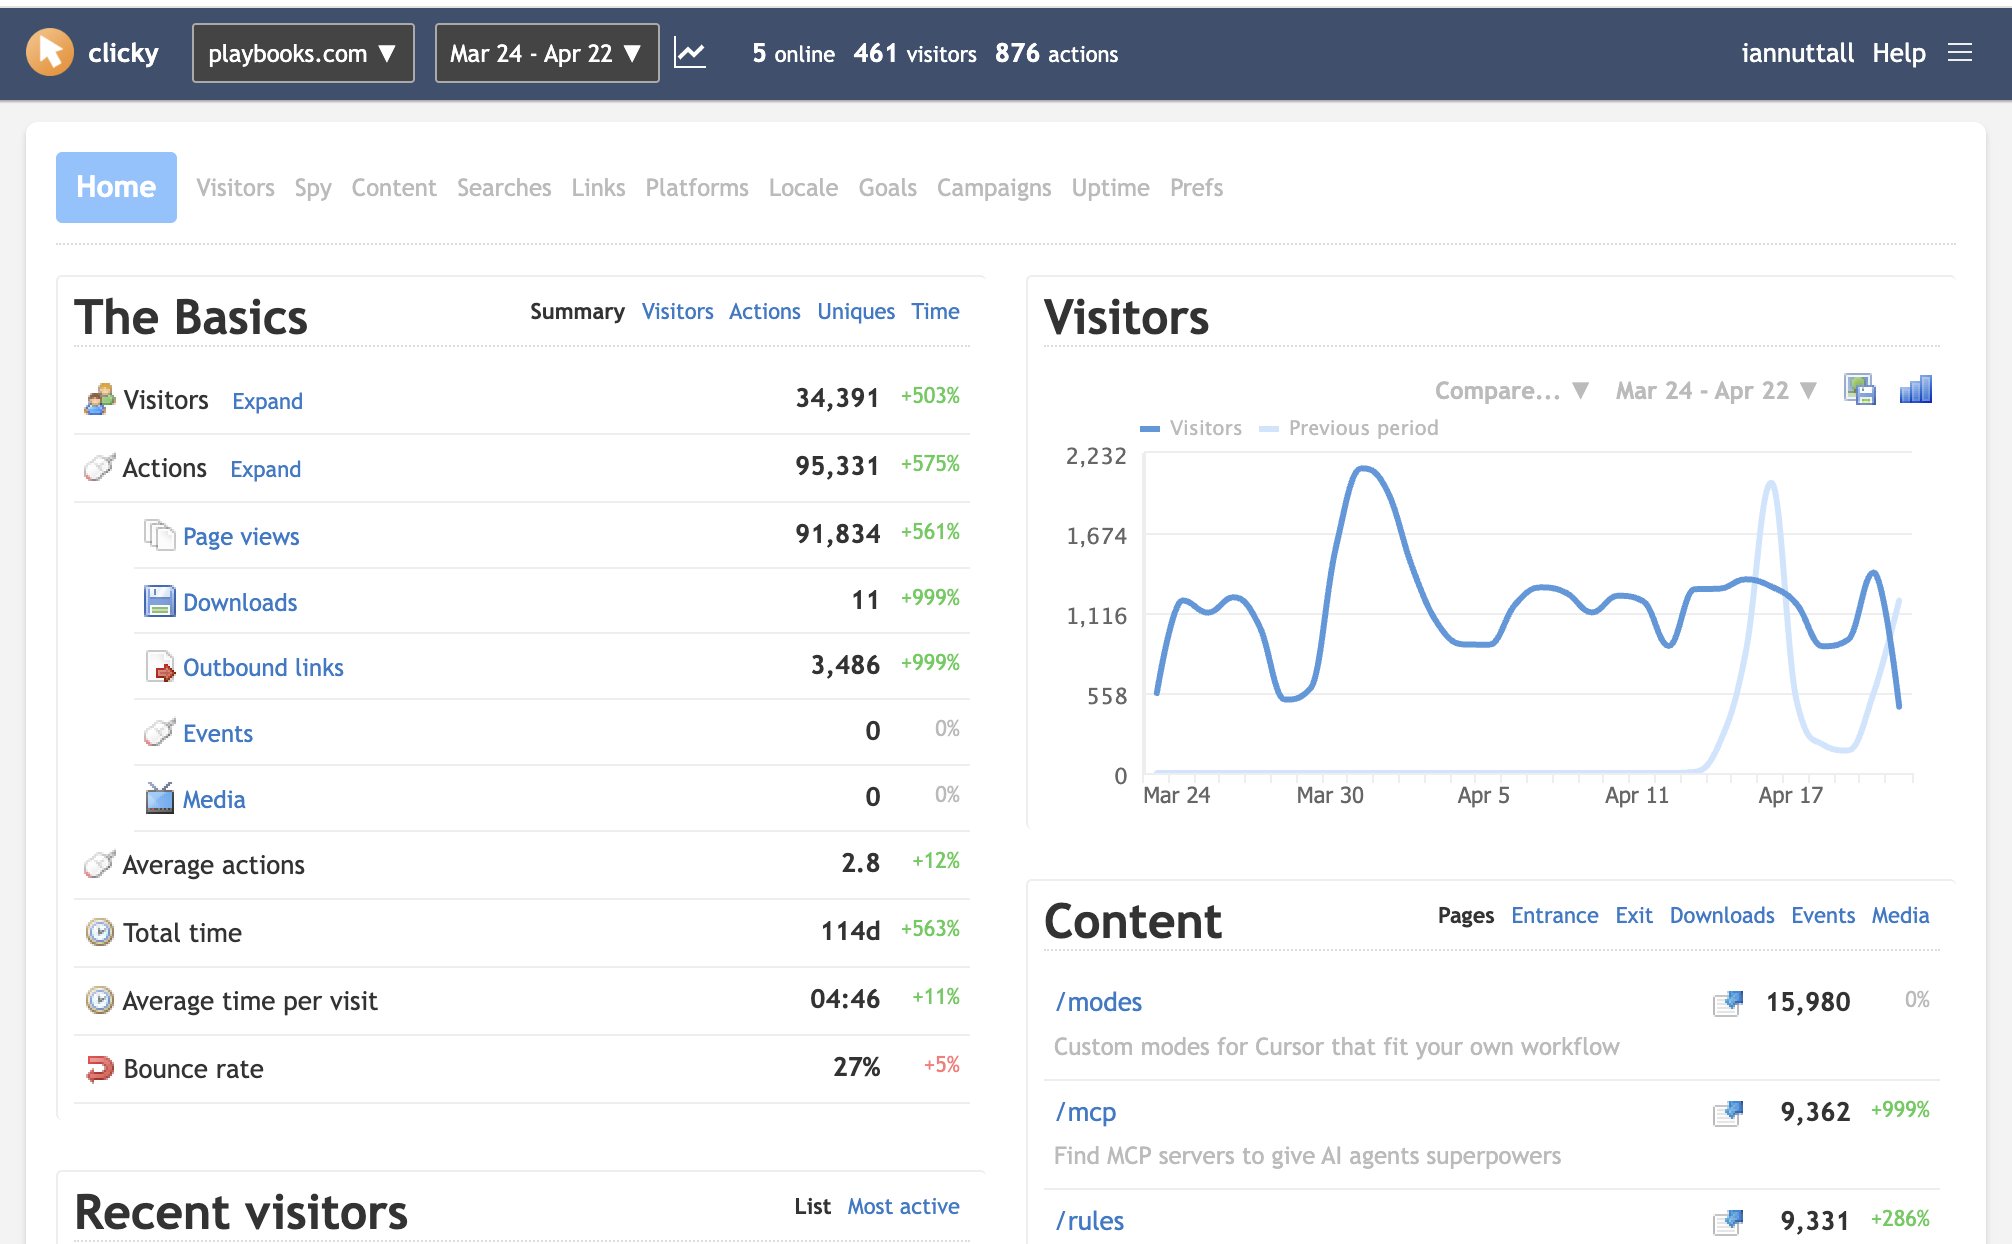Click the Downloads floppy disk icon
This screenshot has width=2012, height=1244.
(x=159, y=601)
